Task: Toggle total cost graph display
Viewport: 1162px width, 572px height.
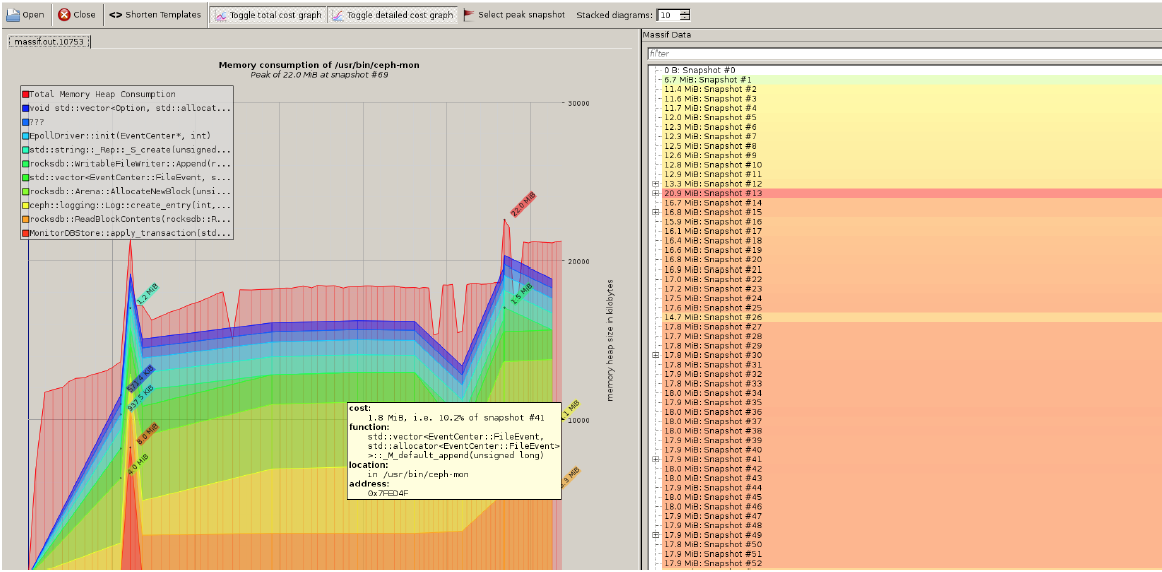Action: [x=268, y=15]
